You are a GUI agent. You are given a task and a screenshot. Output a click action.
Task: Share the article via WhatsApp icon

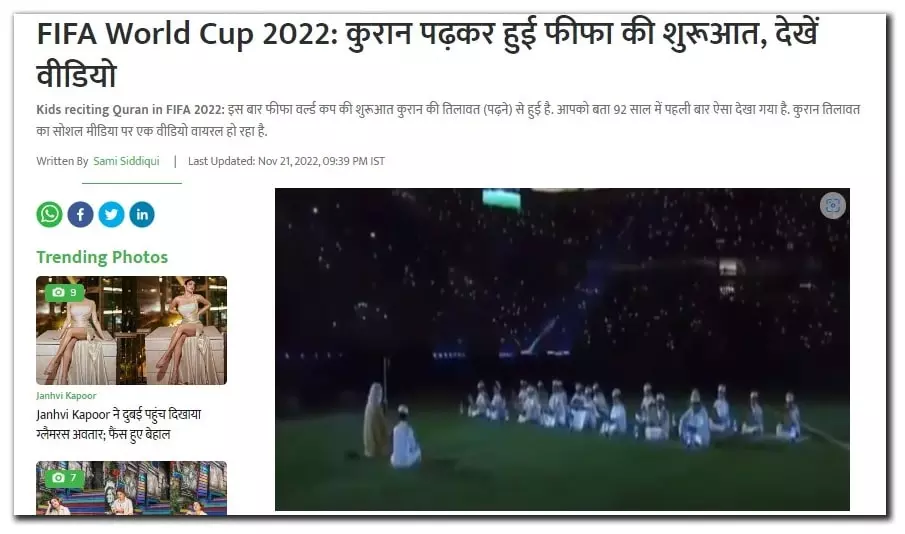coord(50,214)
